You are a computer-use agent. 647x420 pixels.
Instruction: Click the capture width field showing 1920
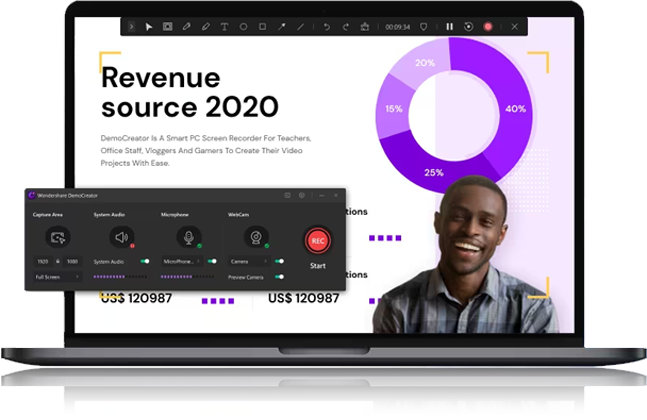[44, 261]
